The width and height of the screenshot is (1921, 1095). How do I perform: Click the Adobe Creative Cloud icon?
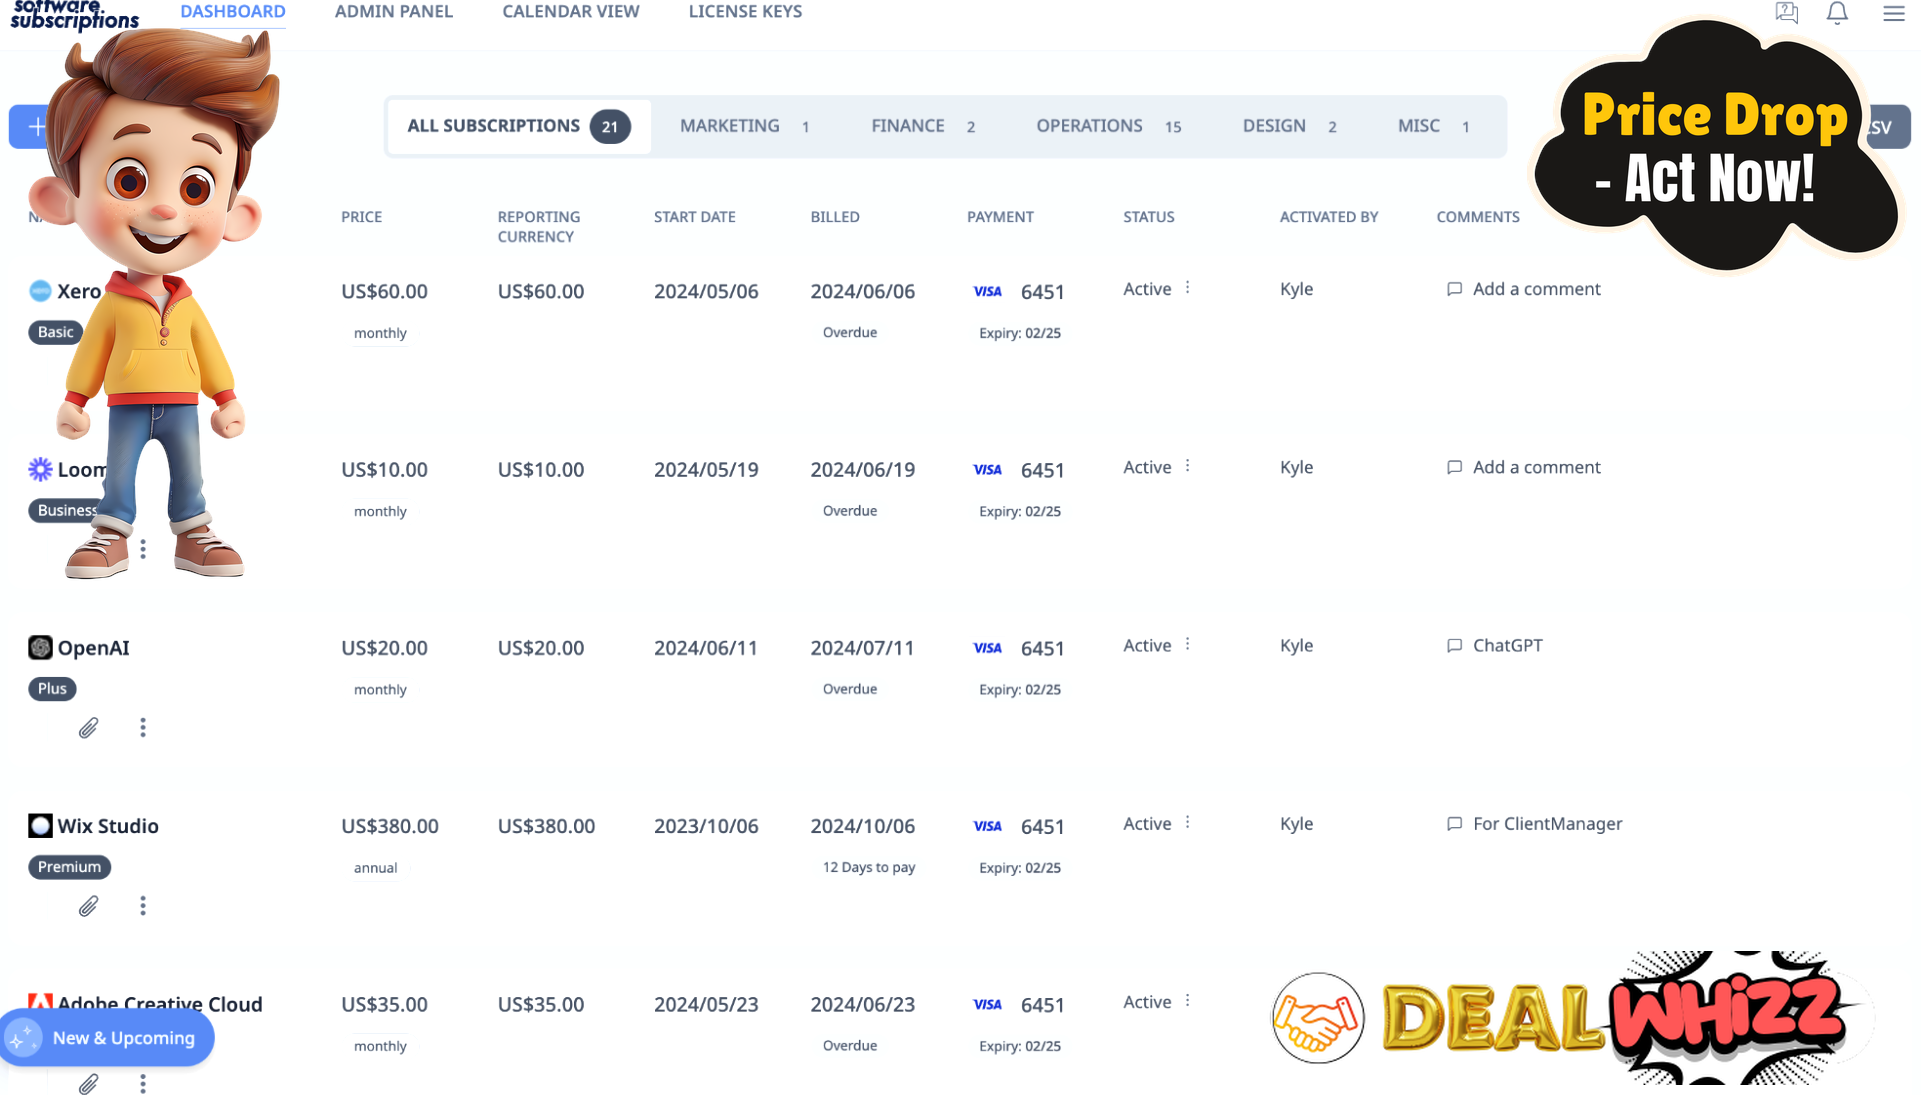tap(40, 1003)
